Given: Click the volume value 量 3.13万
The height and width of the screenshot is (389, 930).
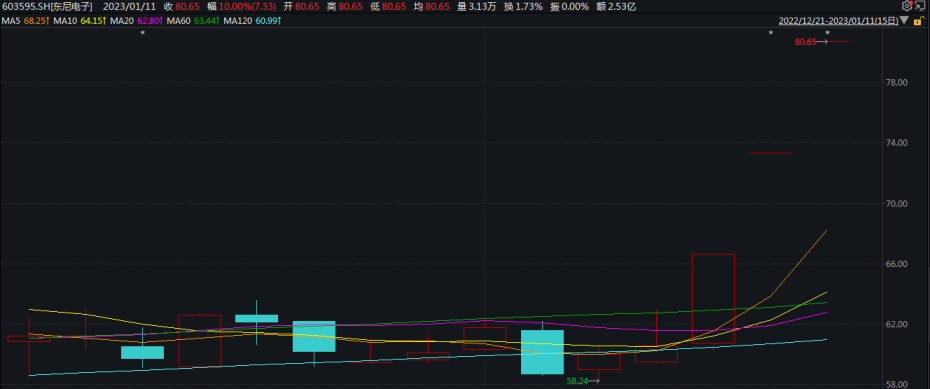Looking at the screenshot, I should pos(477,7).
